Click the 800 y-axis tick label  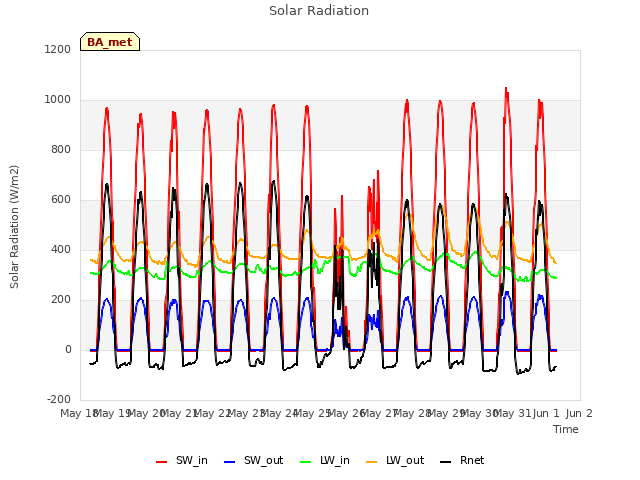[61, 149]
